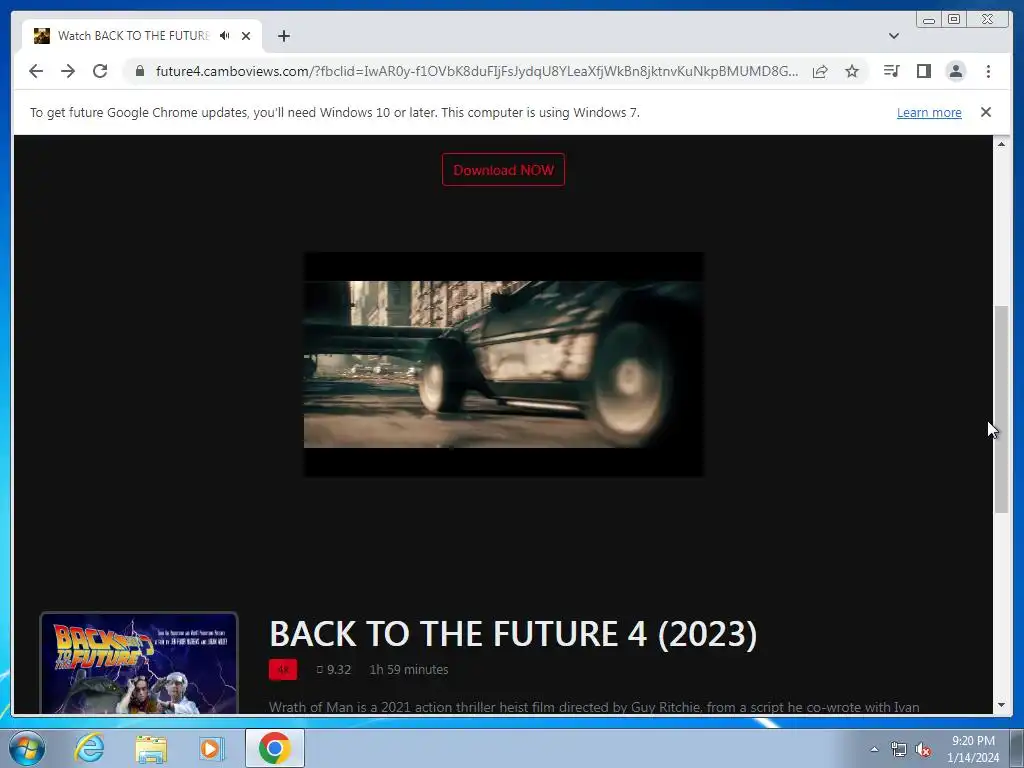This screenshot has height=768, width=1024.
Task: Click the Wrath of Man description text
Action: [594, 707]
